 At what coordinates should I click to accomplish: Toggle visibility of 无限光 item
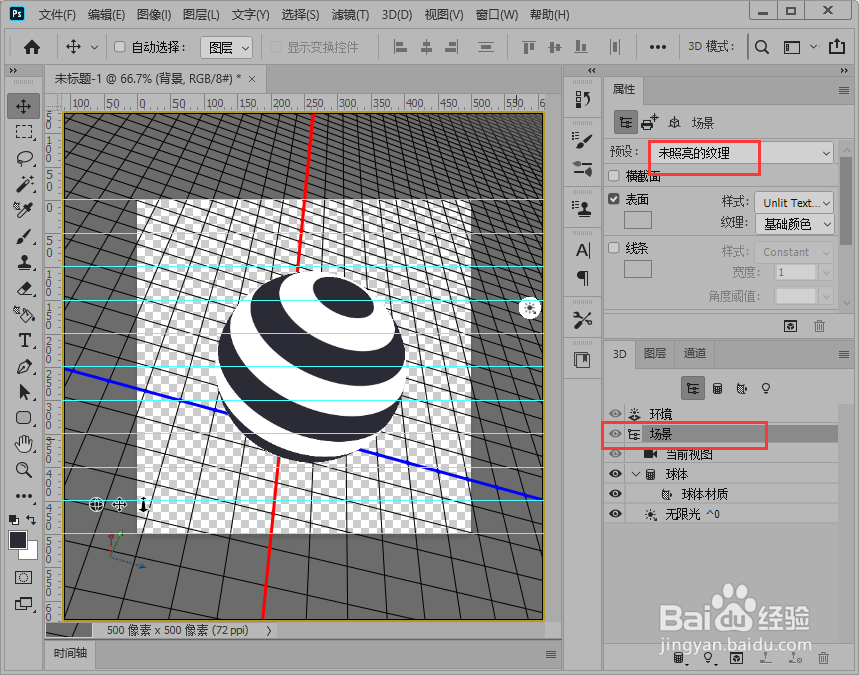(615, 514)
